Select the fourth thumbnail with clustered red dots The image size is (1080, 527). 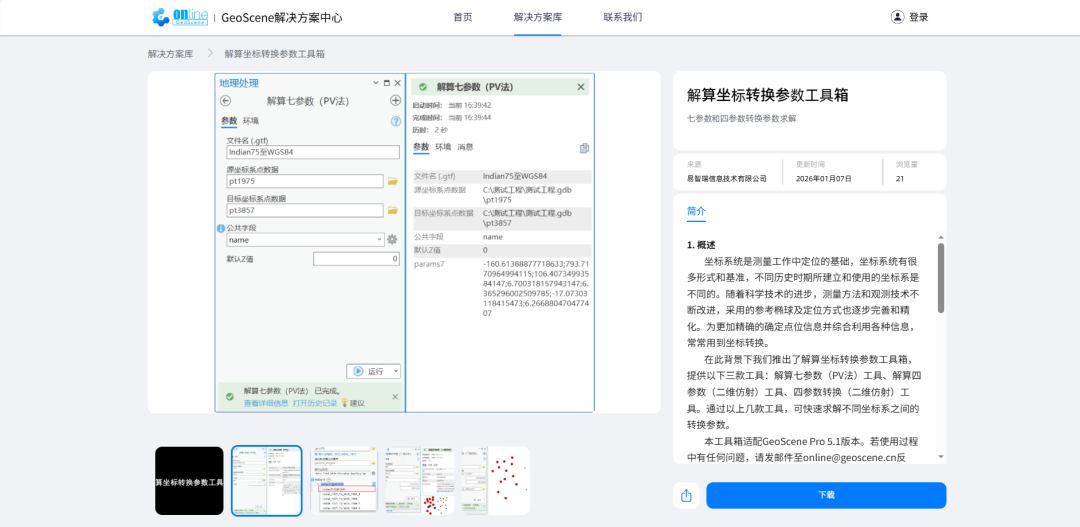(420, 481)
